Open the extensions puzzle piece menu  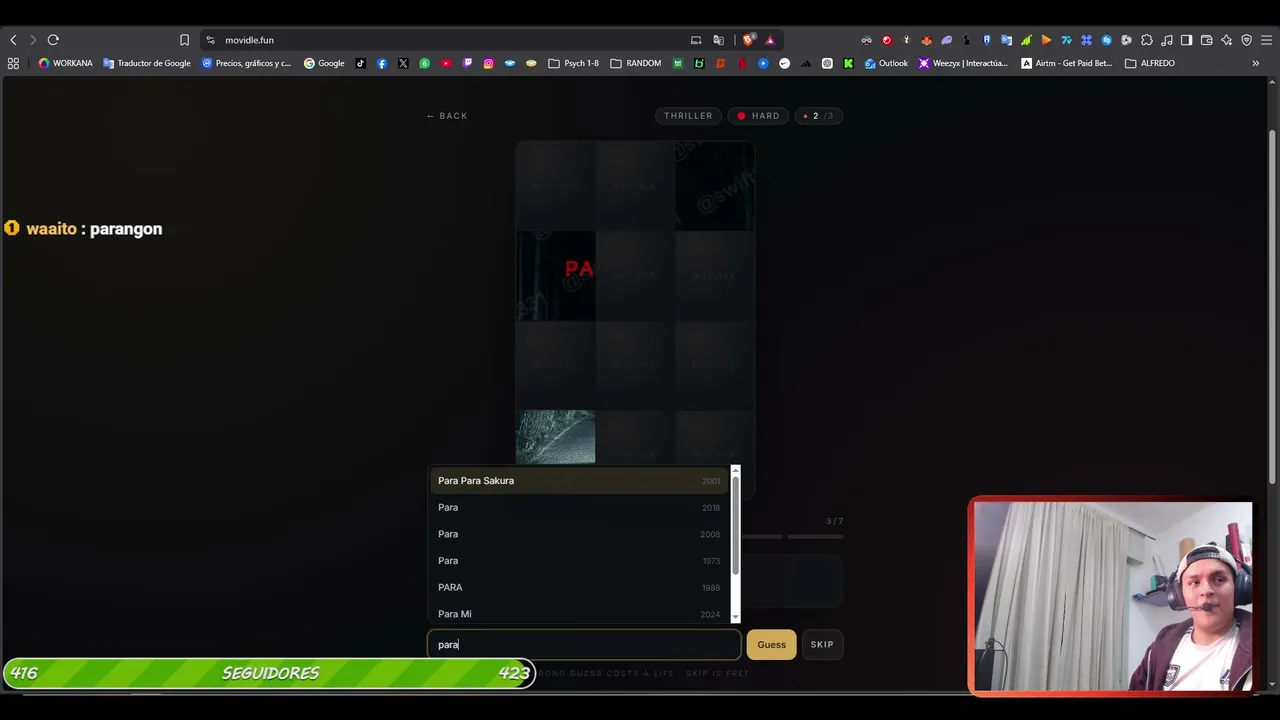click(x=1147, y=40)
